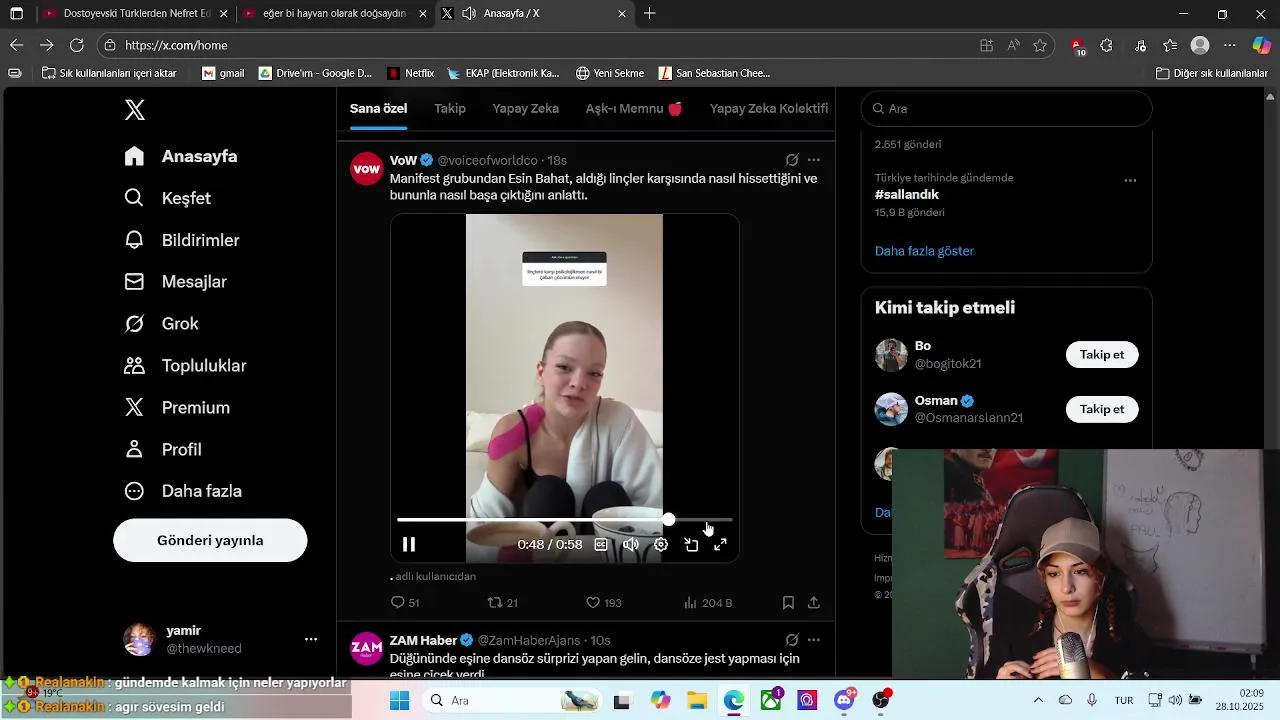Follow Osman with Takip et

pos(1102,409)
